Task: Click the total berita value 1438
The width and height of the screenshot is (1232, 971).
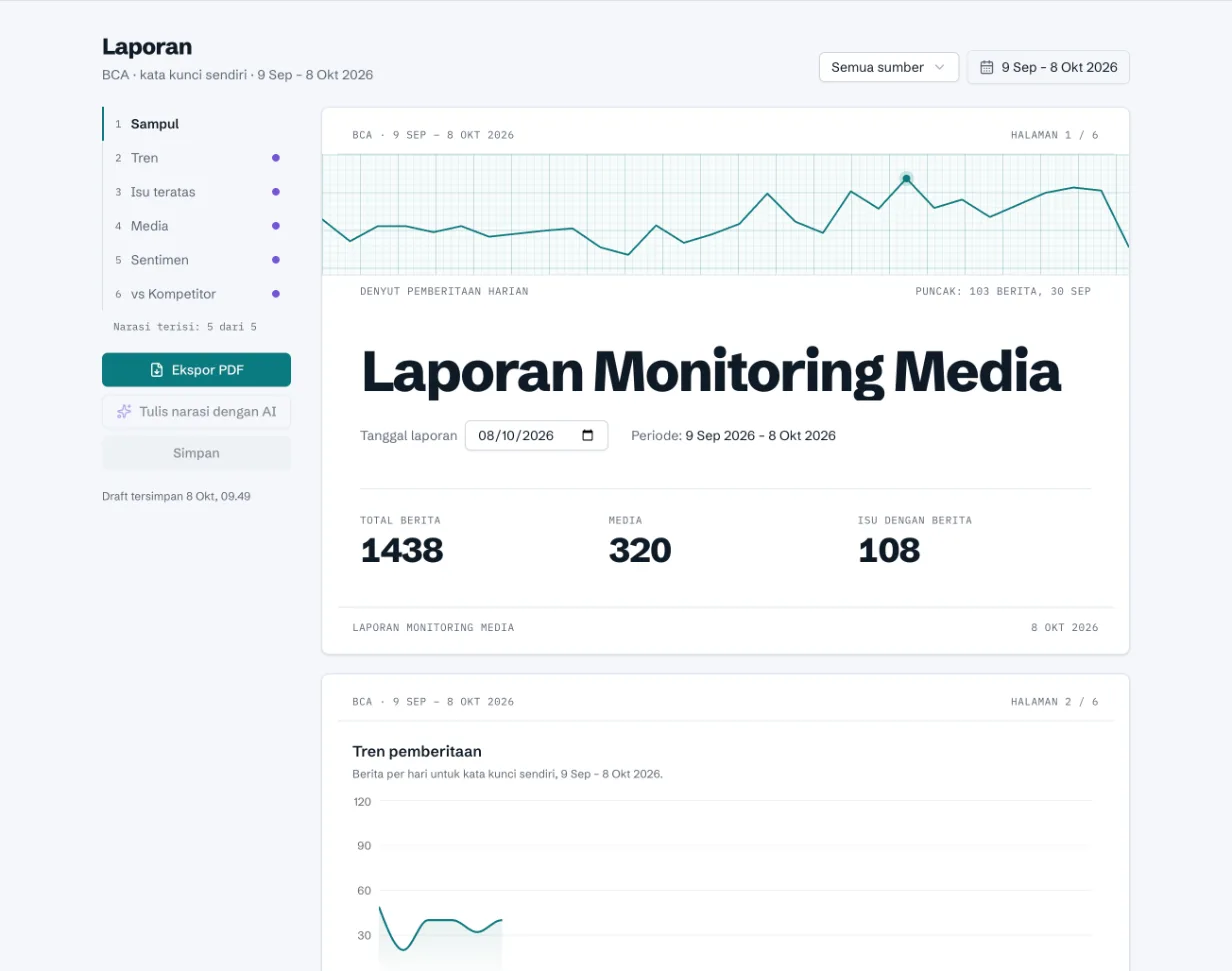Action: (x=402, y=550)
